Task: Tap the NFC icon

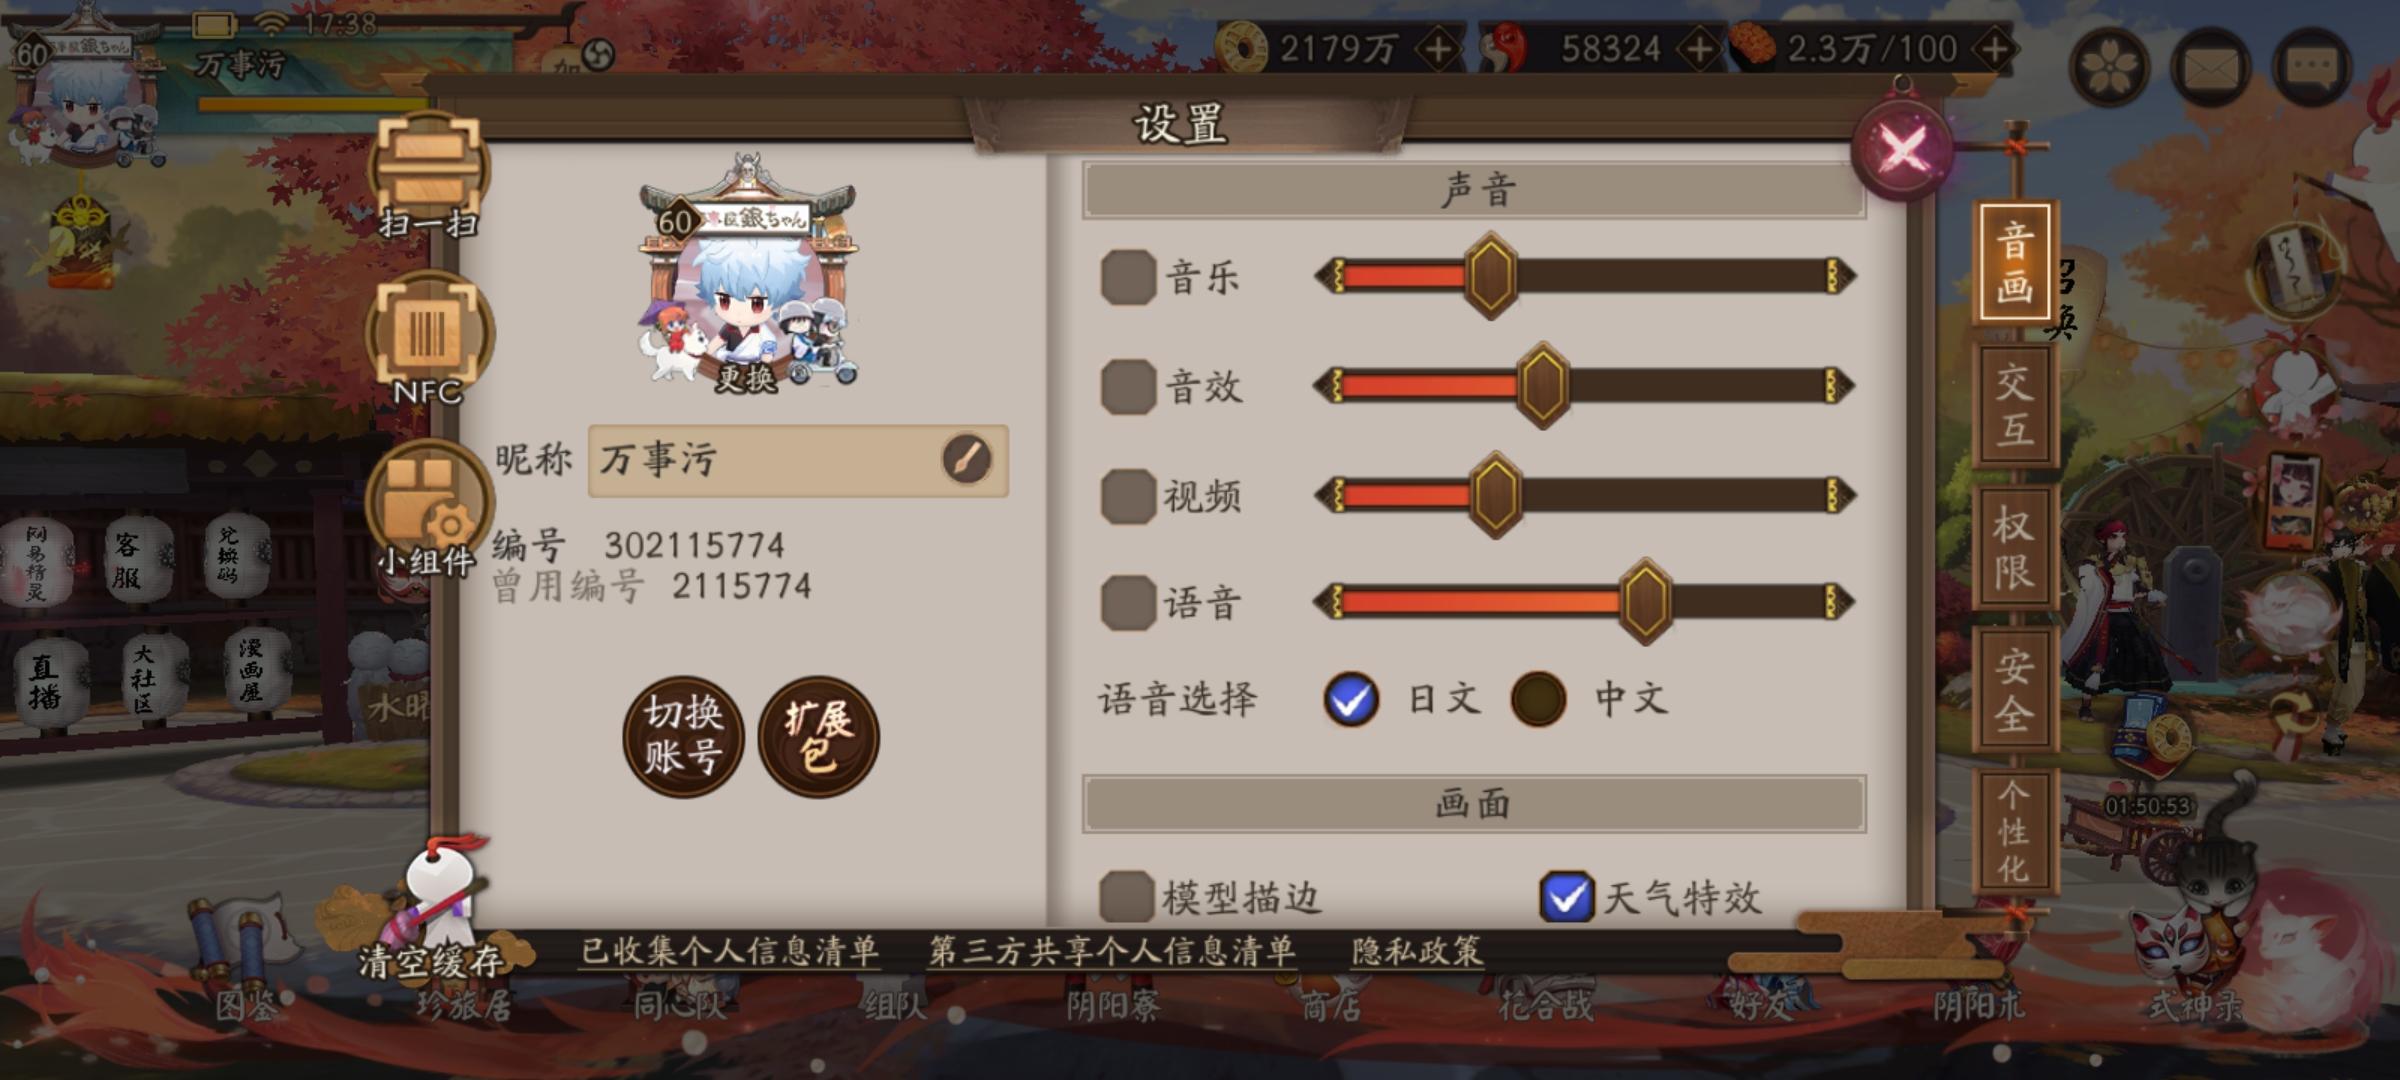Action: 429,340
